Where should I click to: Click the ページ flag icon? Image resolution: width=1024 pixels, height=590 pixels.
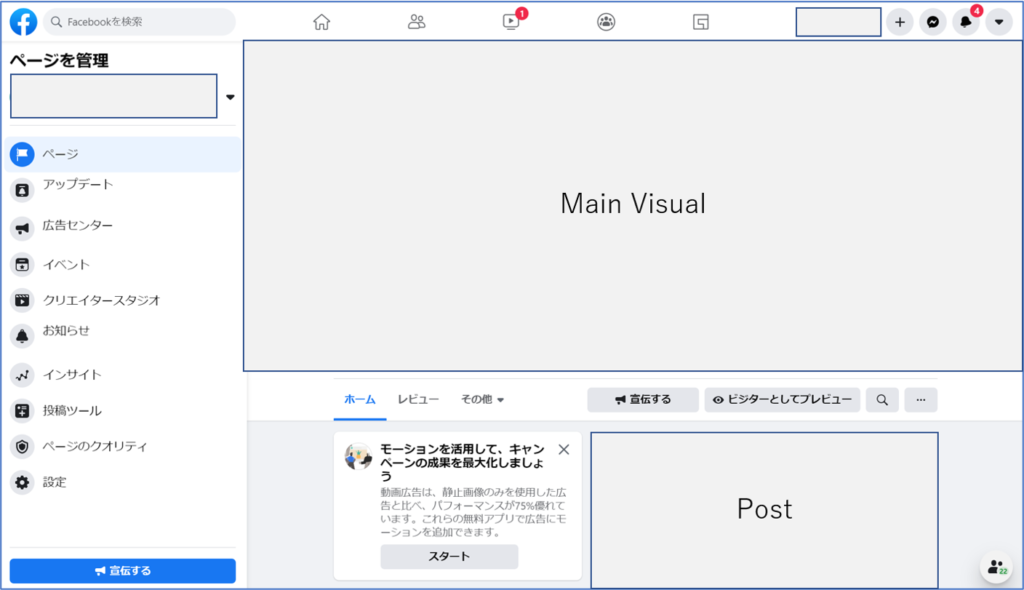[x=22, y=154]
